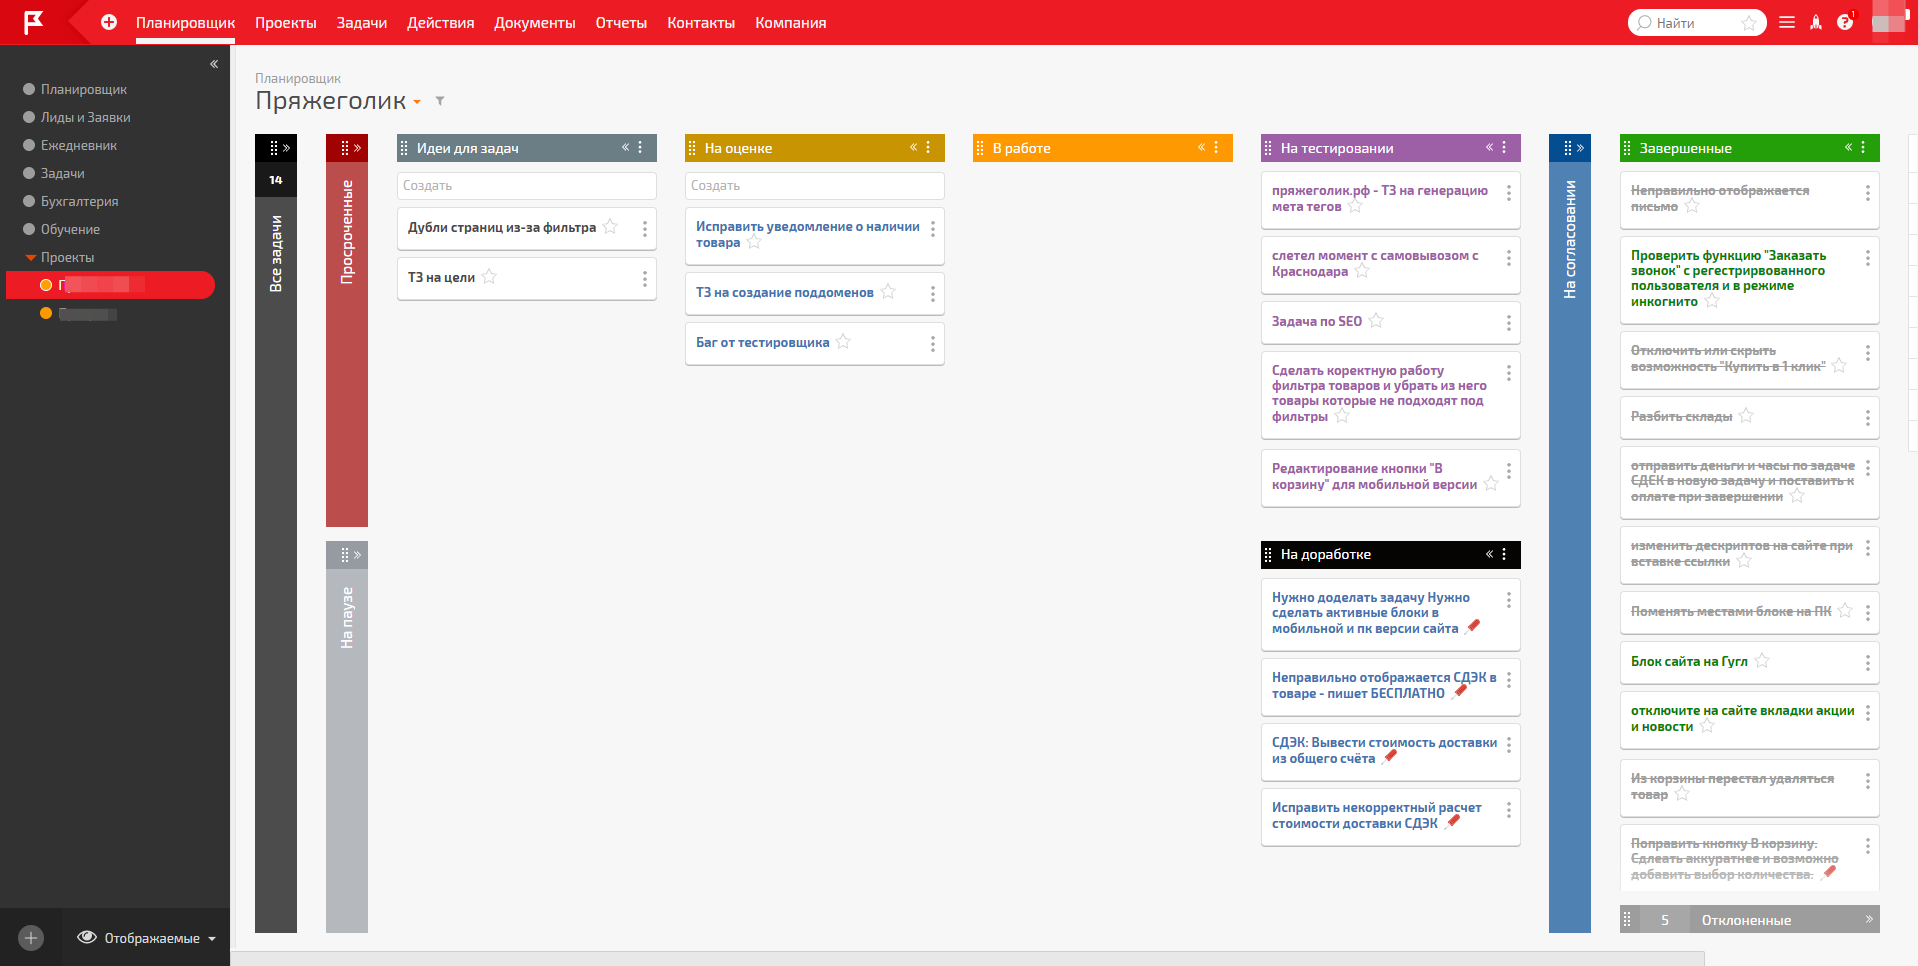Image resolution: width=1918 pixels, height=966 pixels.
Task: Open the Пряжеголик title dropdown arrow
Action: (417, 102)
